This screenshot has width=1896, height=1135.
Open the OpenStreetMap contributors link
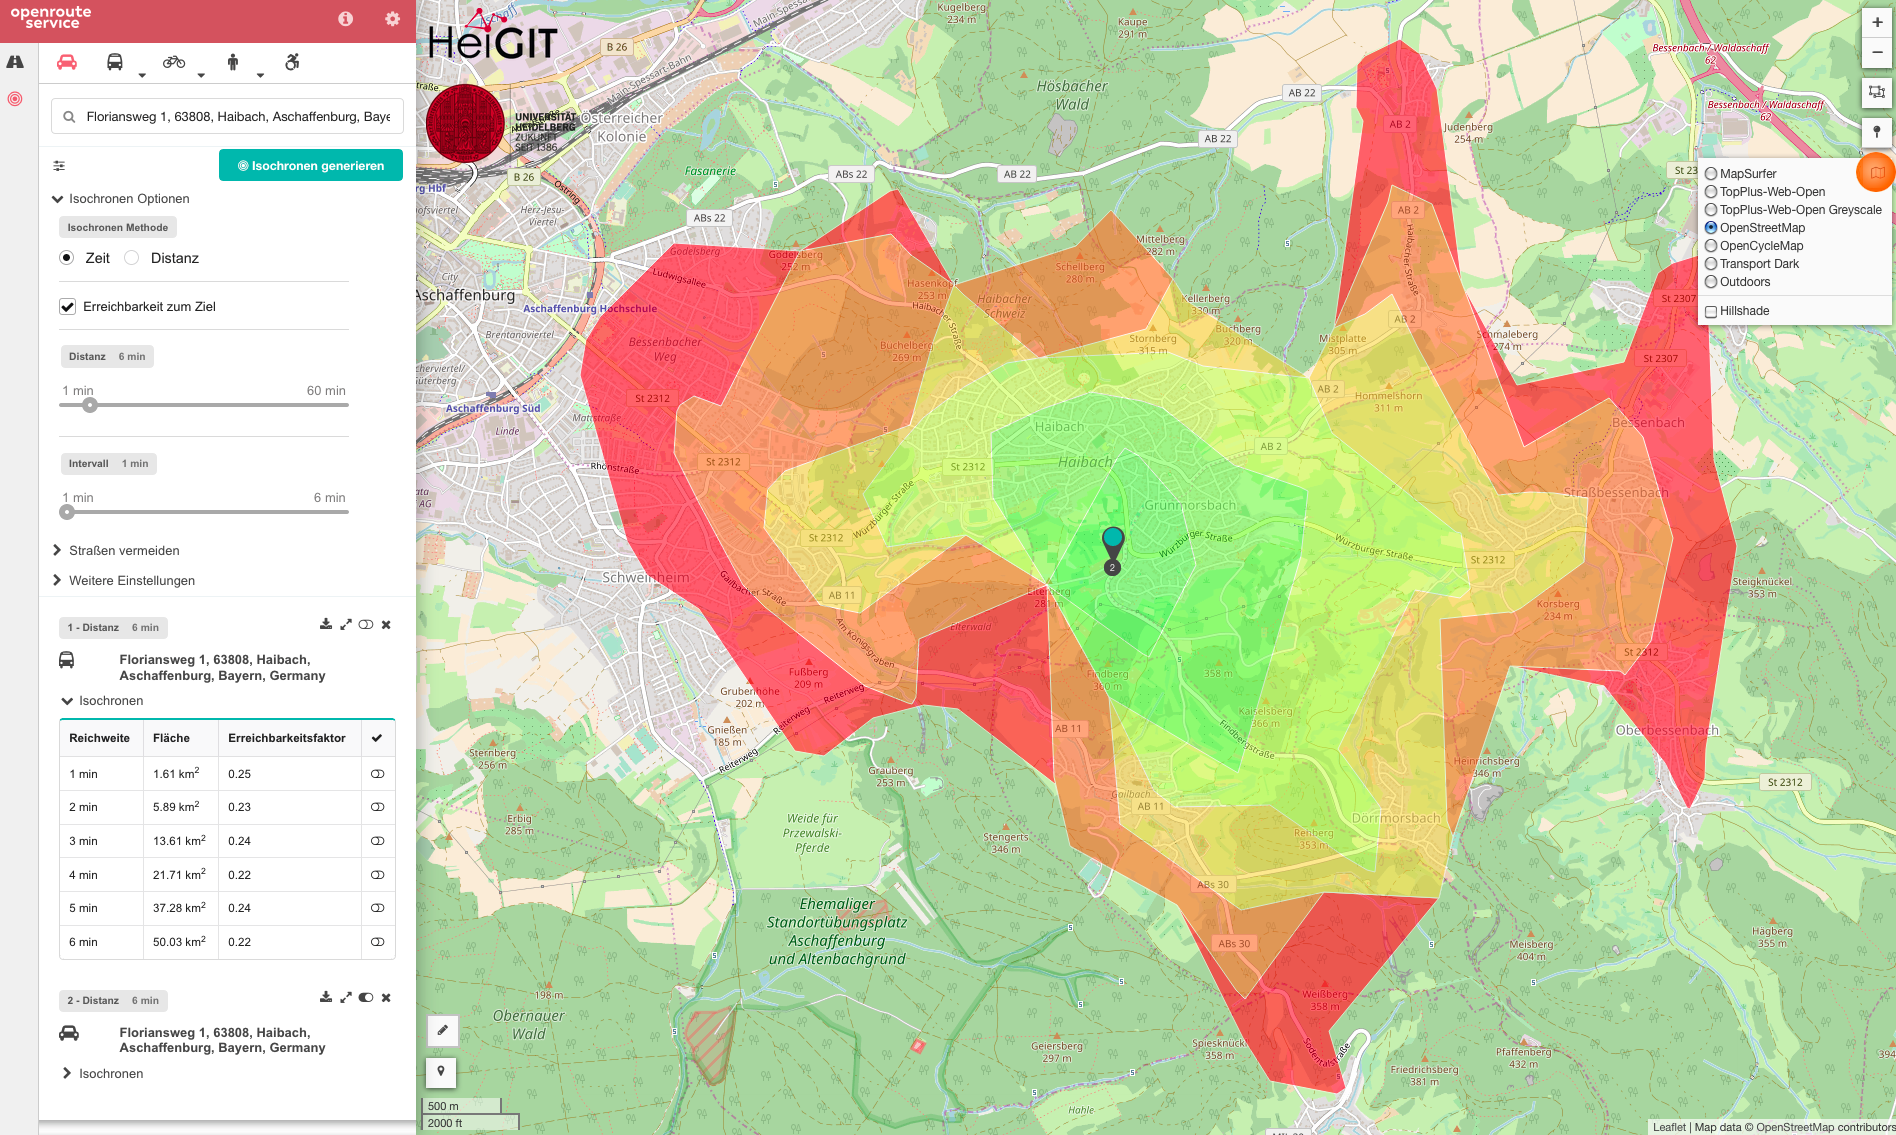tap(1825, 1127)
